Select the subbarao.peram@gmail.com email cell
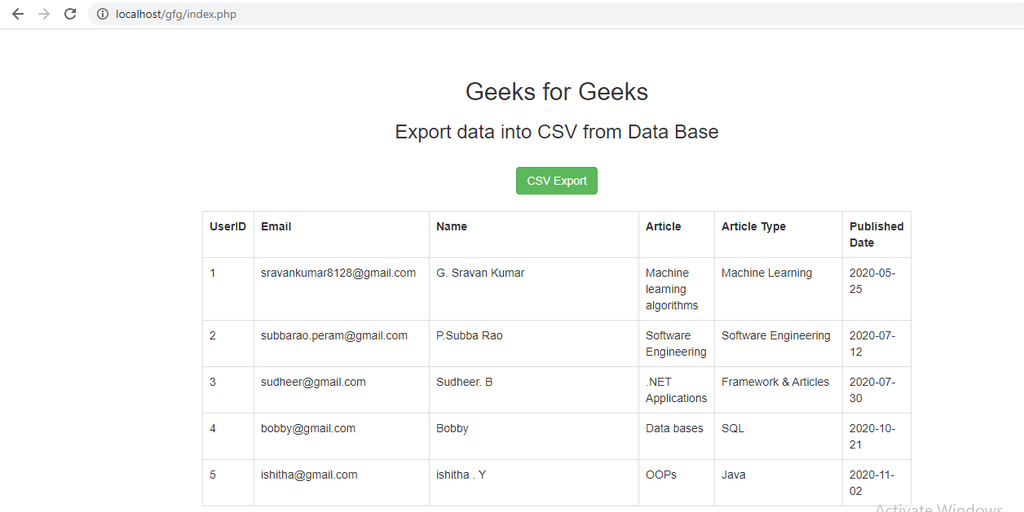1024x512 pixels. (334, 336)
